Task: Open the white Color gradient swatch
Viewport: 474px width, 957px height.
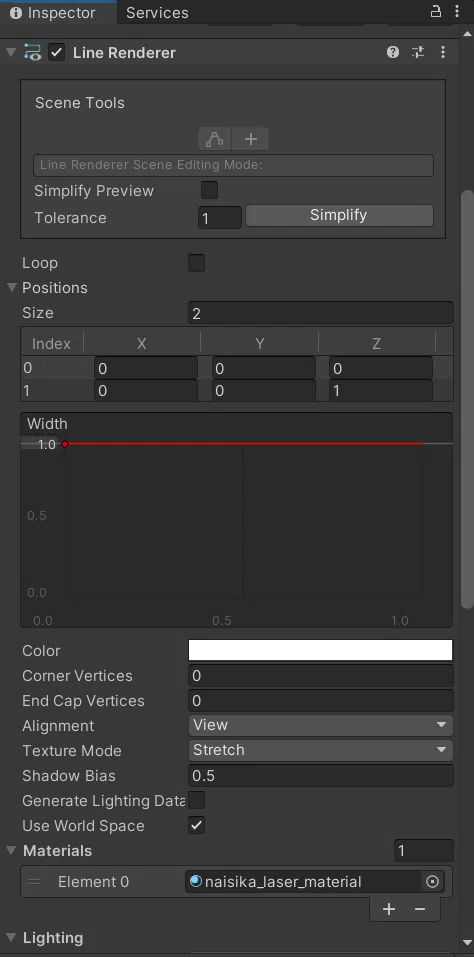Action: (320, 650)
